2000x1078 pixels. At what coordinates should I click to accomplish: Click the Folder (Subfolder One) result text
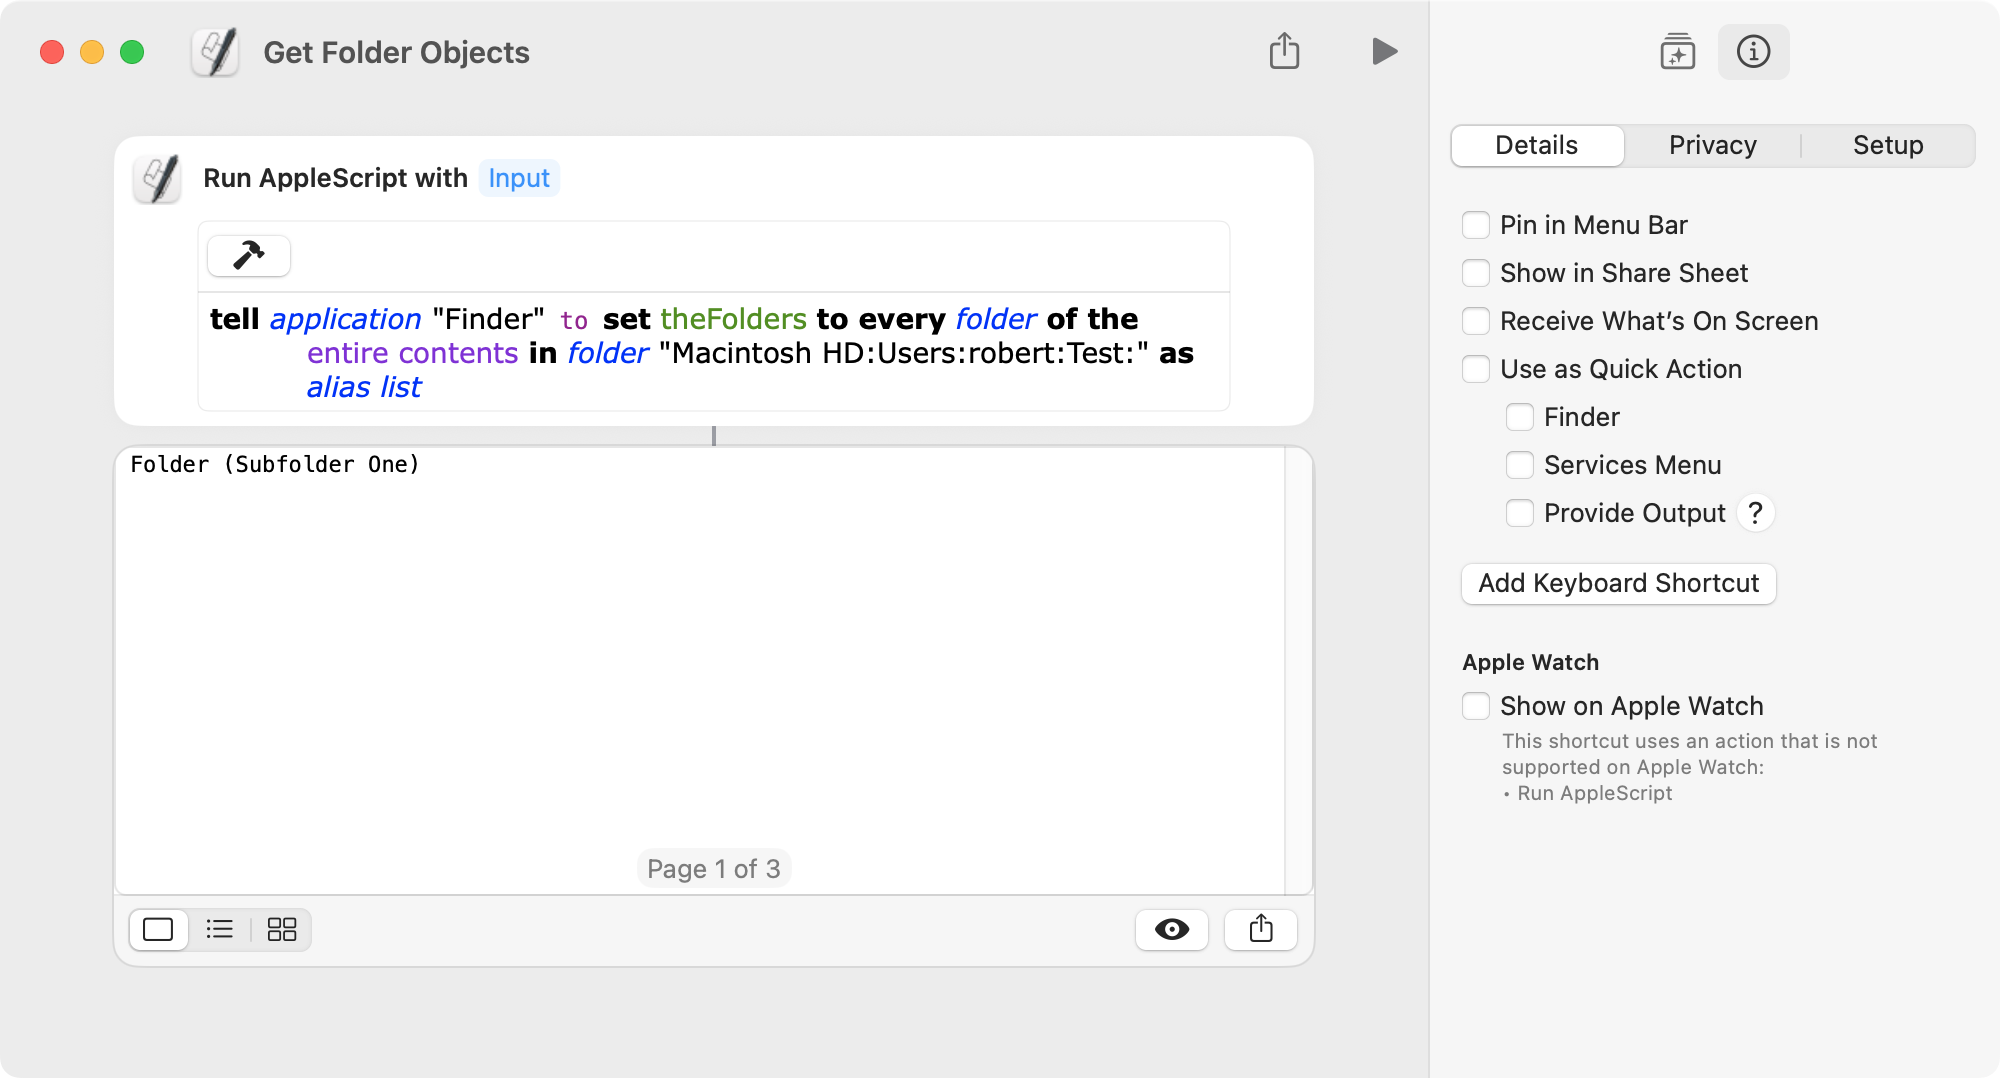pyautogui.click(x=275, y=464)
